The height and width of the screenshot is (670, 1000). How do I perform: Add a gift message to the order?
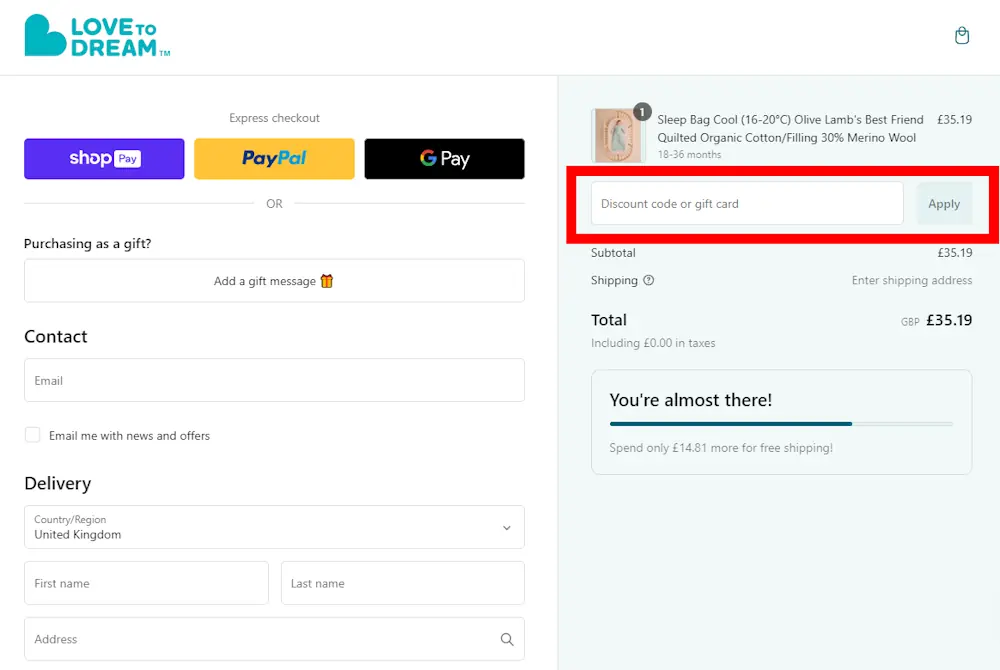coord(274,280)
